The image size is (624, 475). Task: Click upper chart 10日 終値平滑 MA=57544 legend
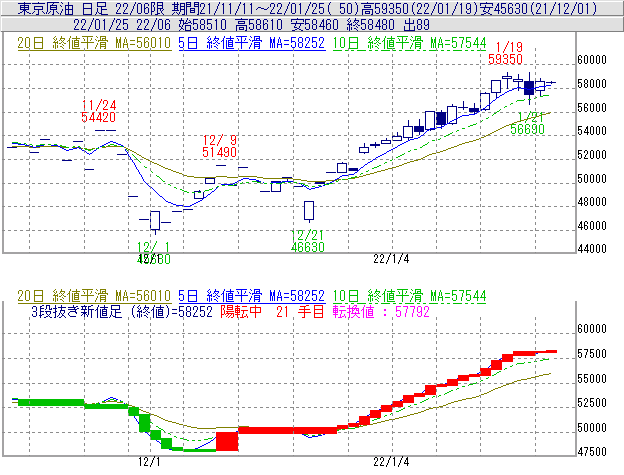[410, 43]
